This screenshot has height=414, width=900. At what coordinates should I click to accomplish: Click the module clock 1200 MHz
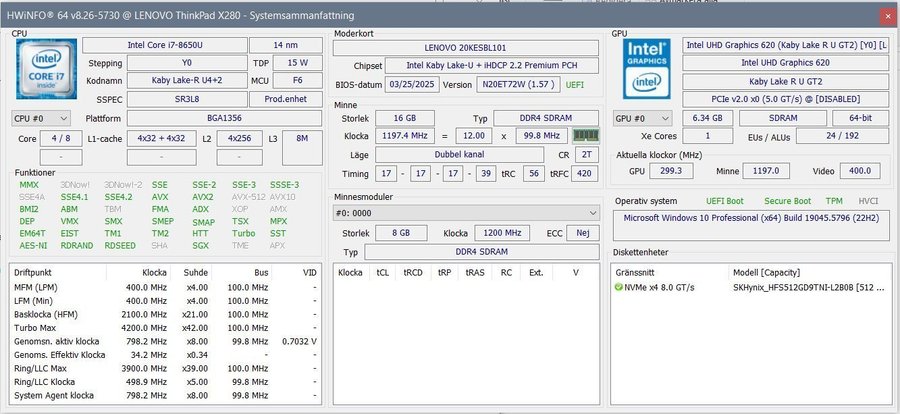(x=502, y=233)
